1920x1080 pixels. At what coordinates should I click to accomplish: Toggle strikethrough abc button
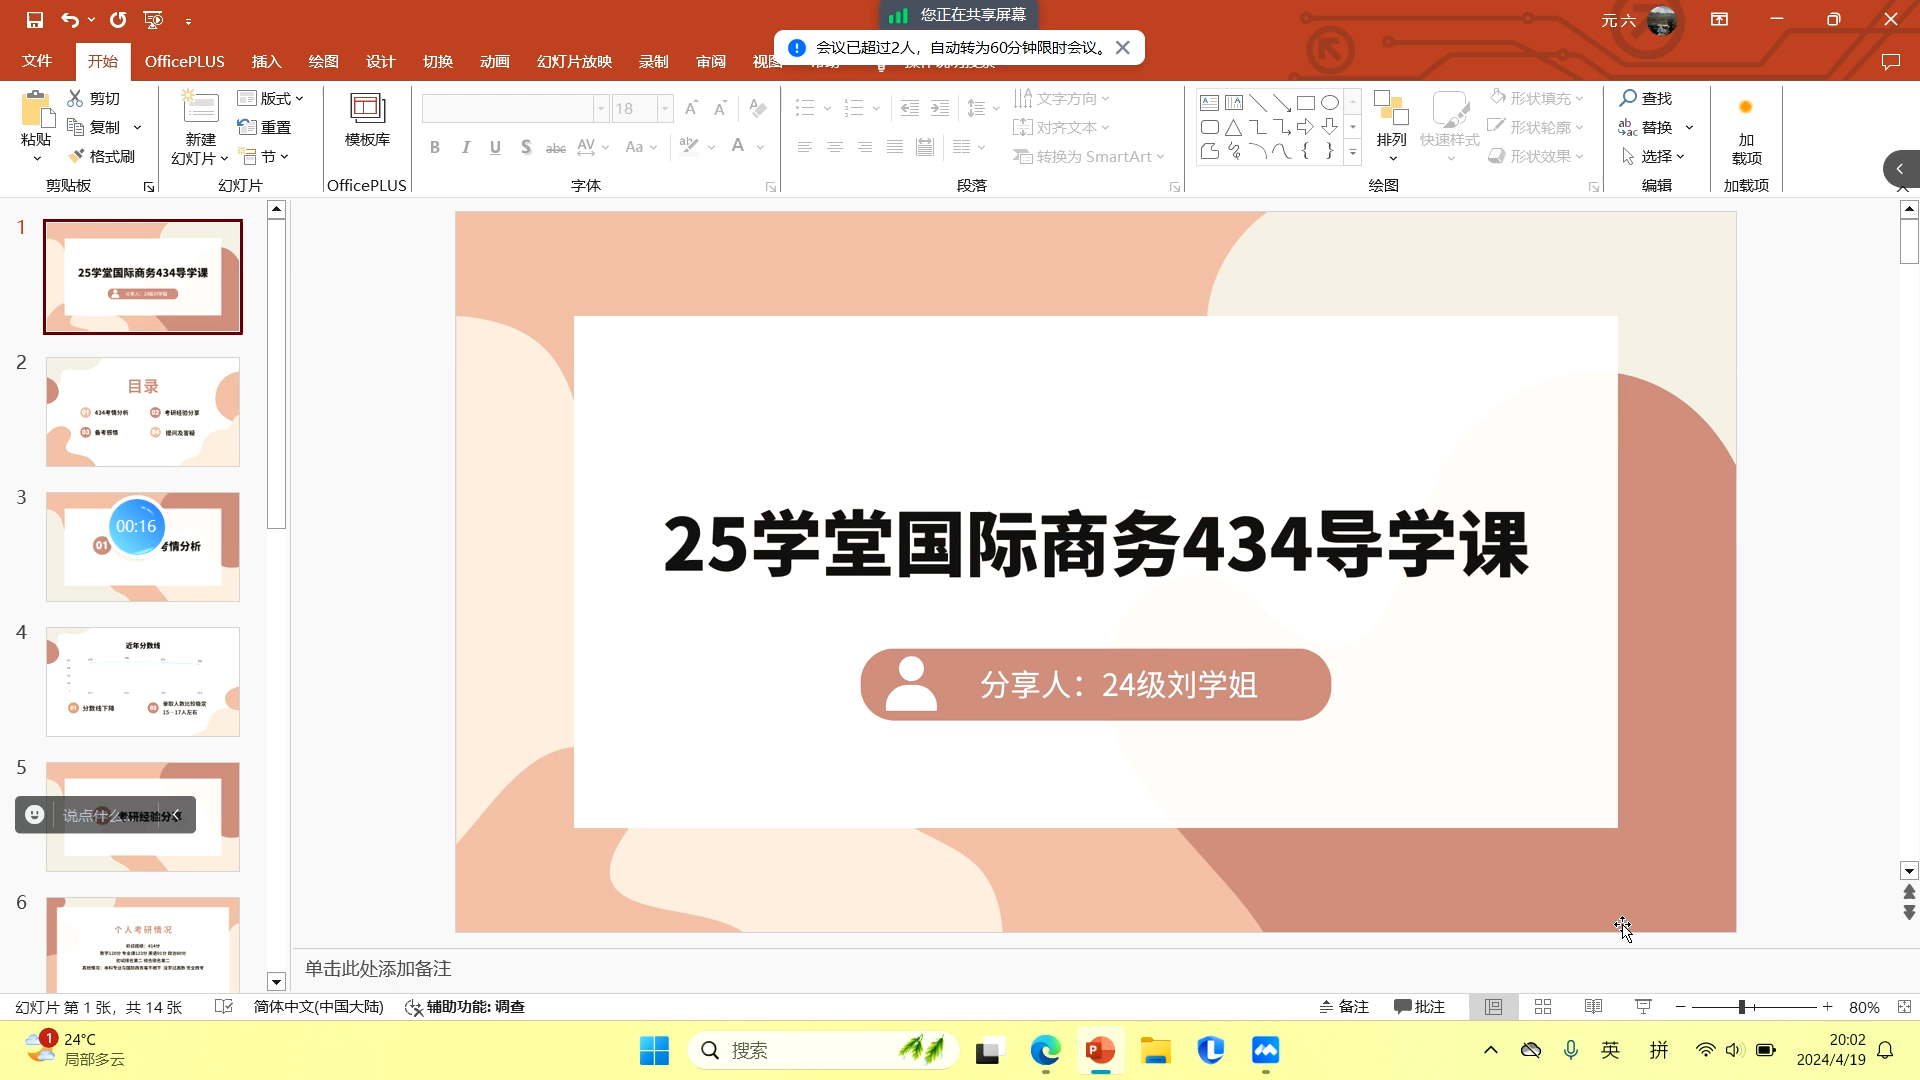coord(556,147)
